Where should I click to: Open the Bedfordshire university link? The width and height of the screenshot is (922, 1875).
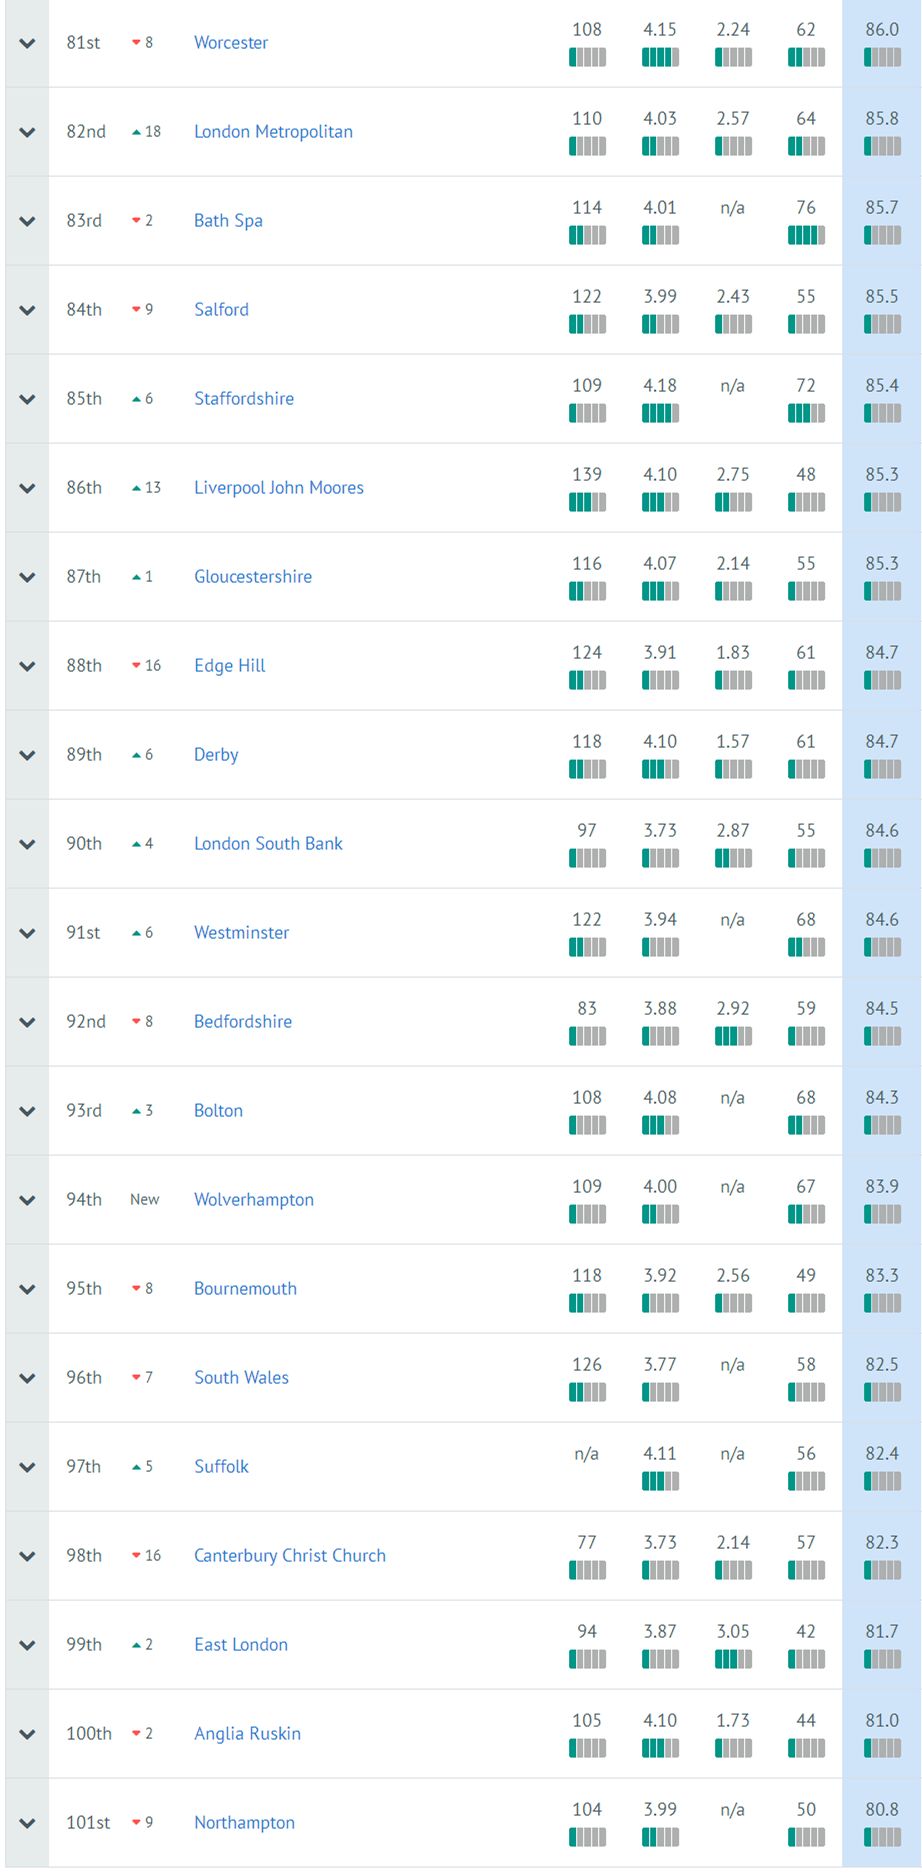(243, 1022)
